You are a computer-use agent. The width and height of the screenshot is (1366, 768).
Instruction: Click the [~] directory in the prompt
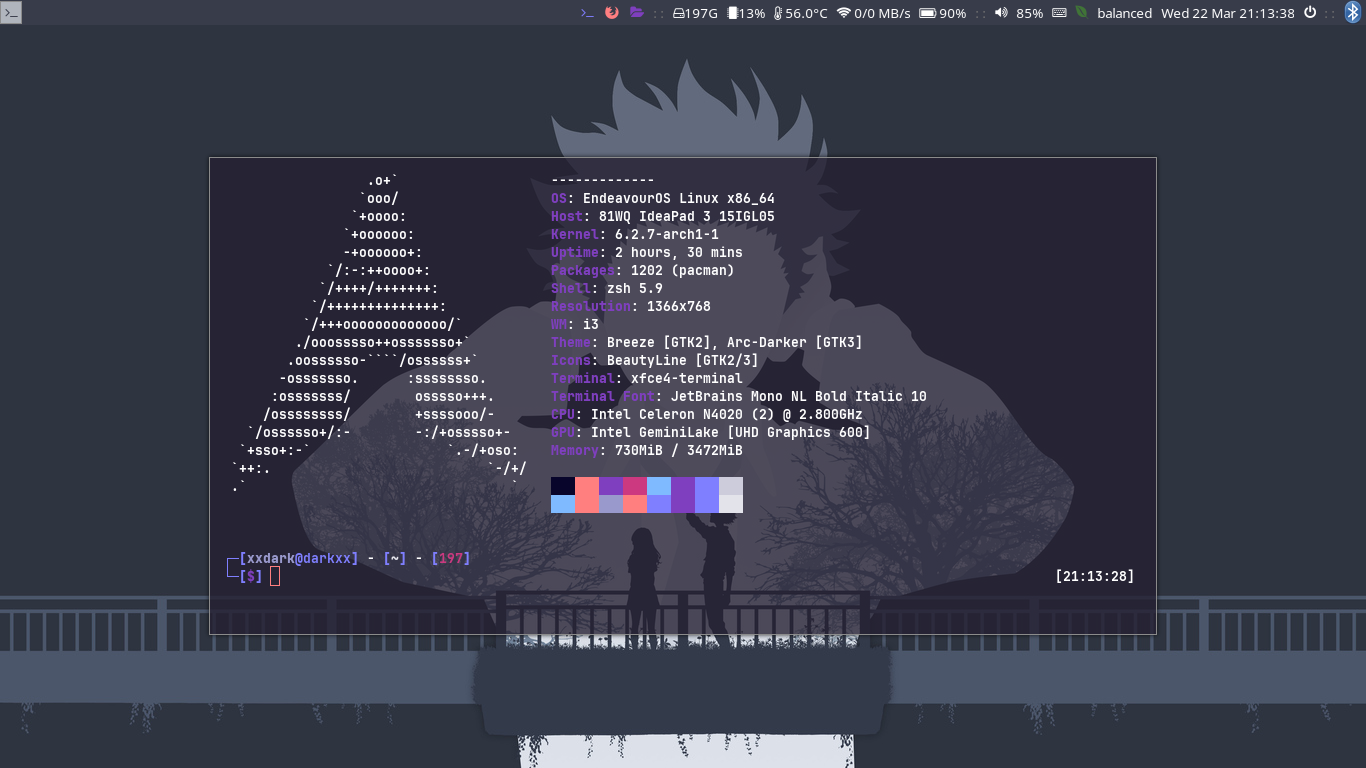395,558
